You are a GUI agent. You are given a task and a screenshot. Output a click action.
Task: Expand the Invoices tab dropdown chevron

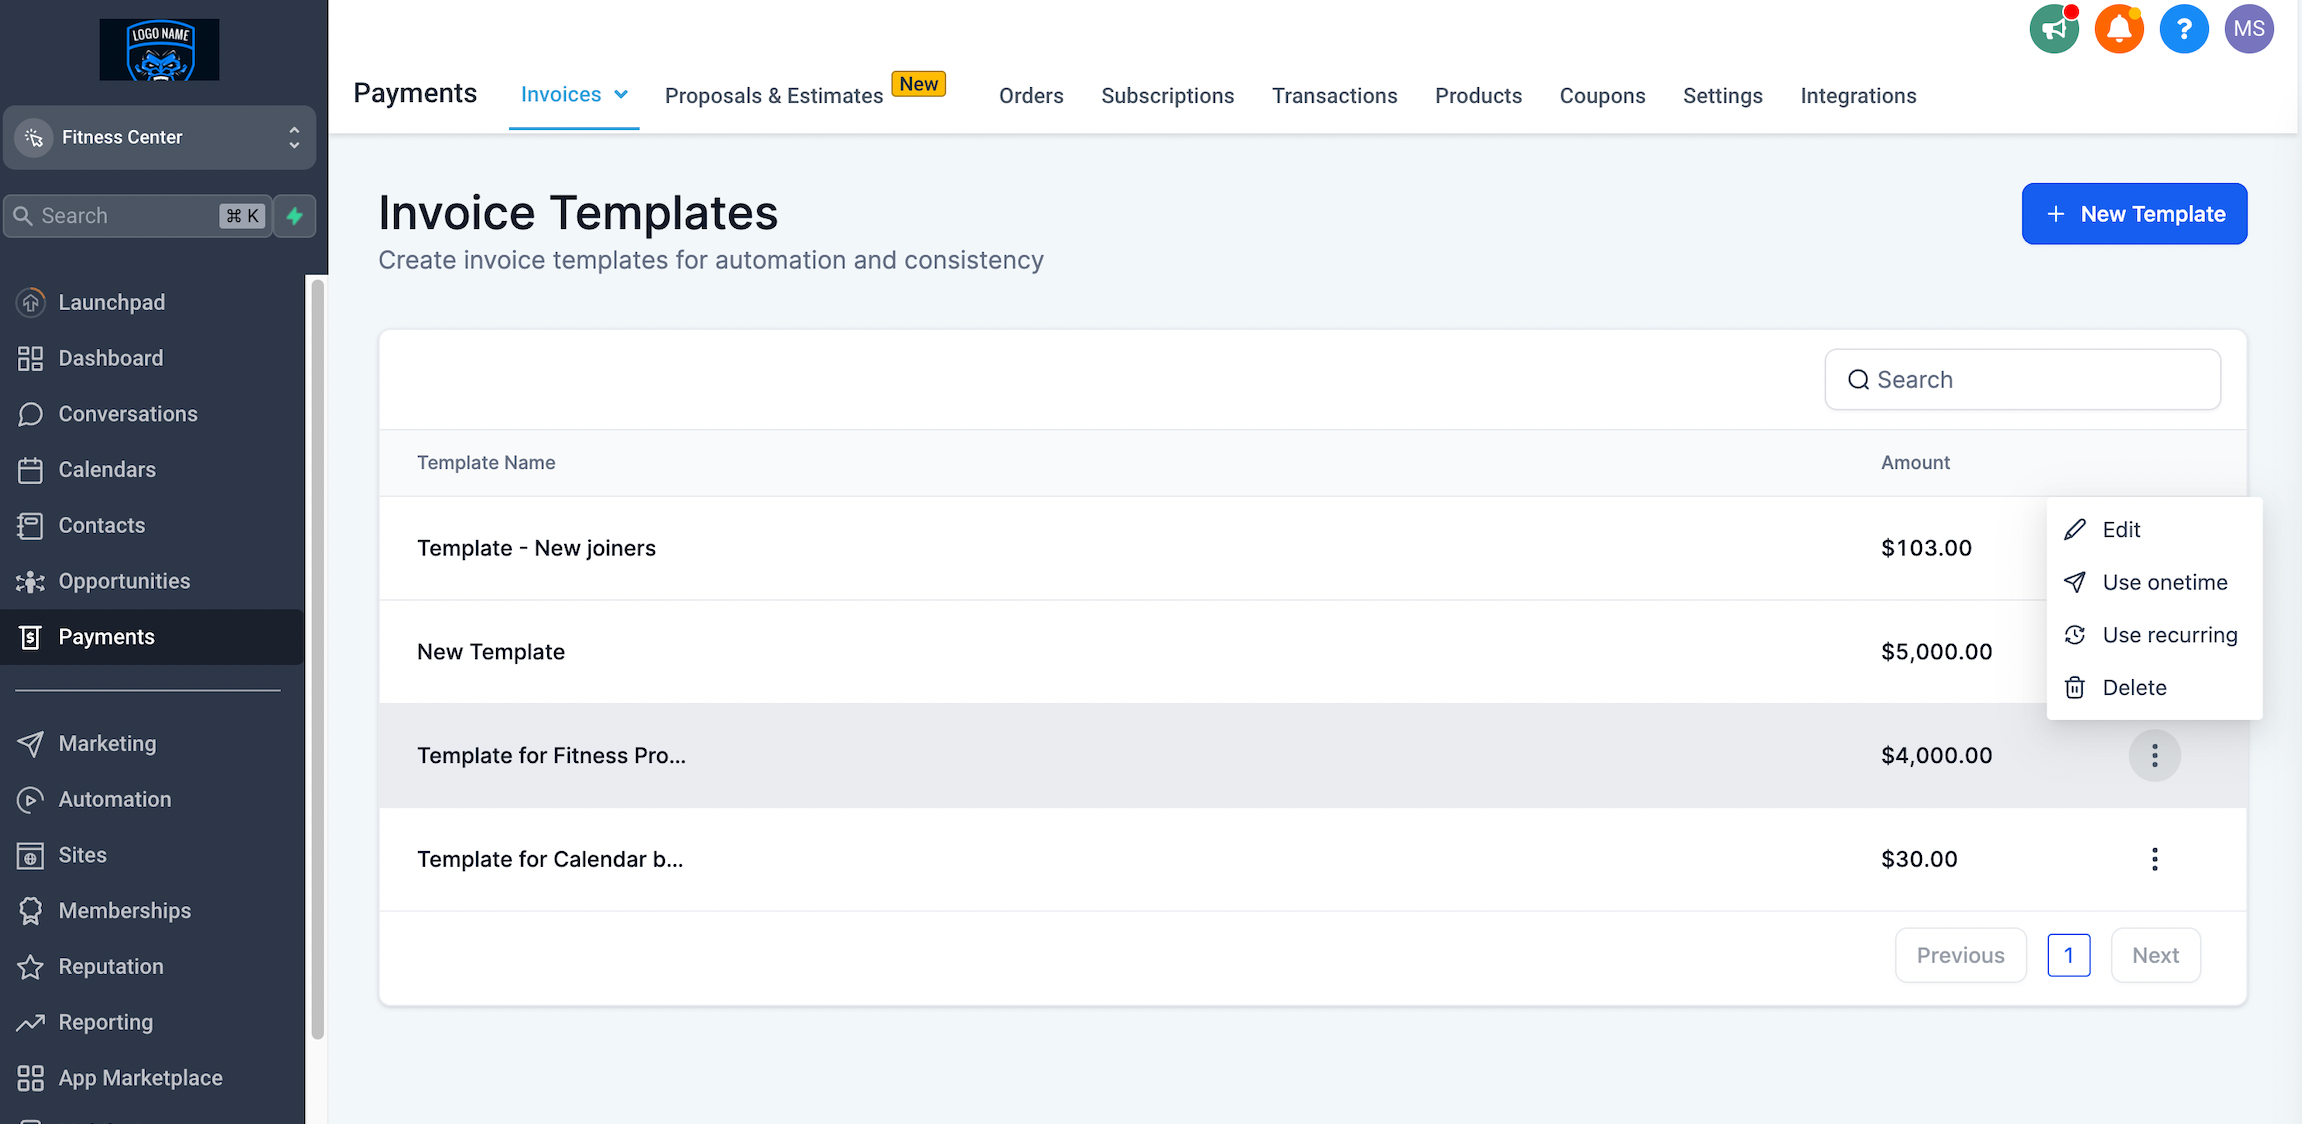(x=621, y=95)
